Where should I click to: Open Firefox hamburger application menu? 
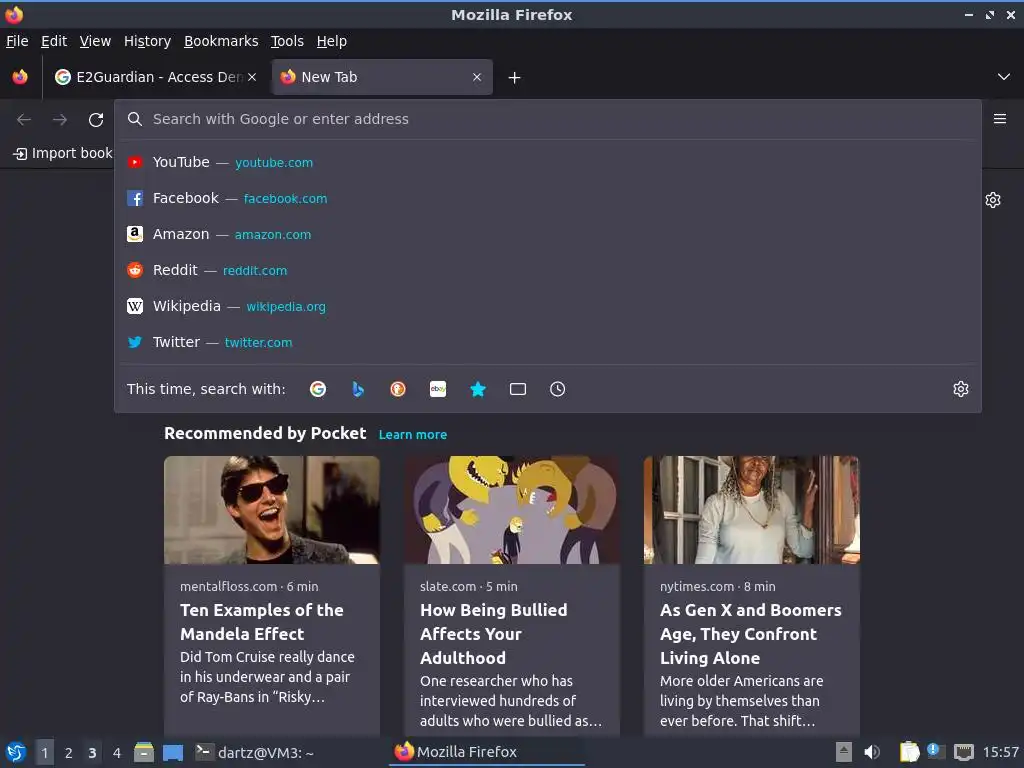point(1000,119)
